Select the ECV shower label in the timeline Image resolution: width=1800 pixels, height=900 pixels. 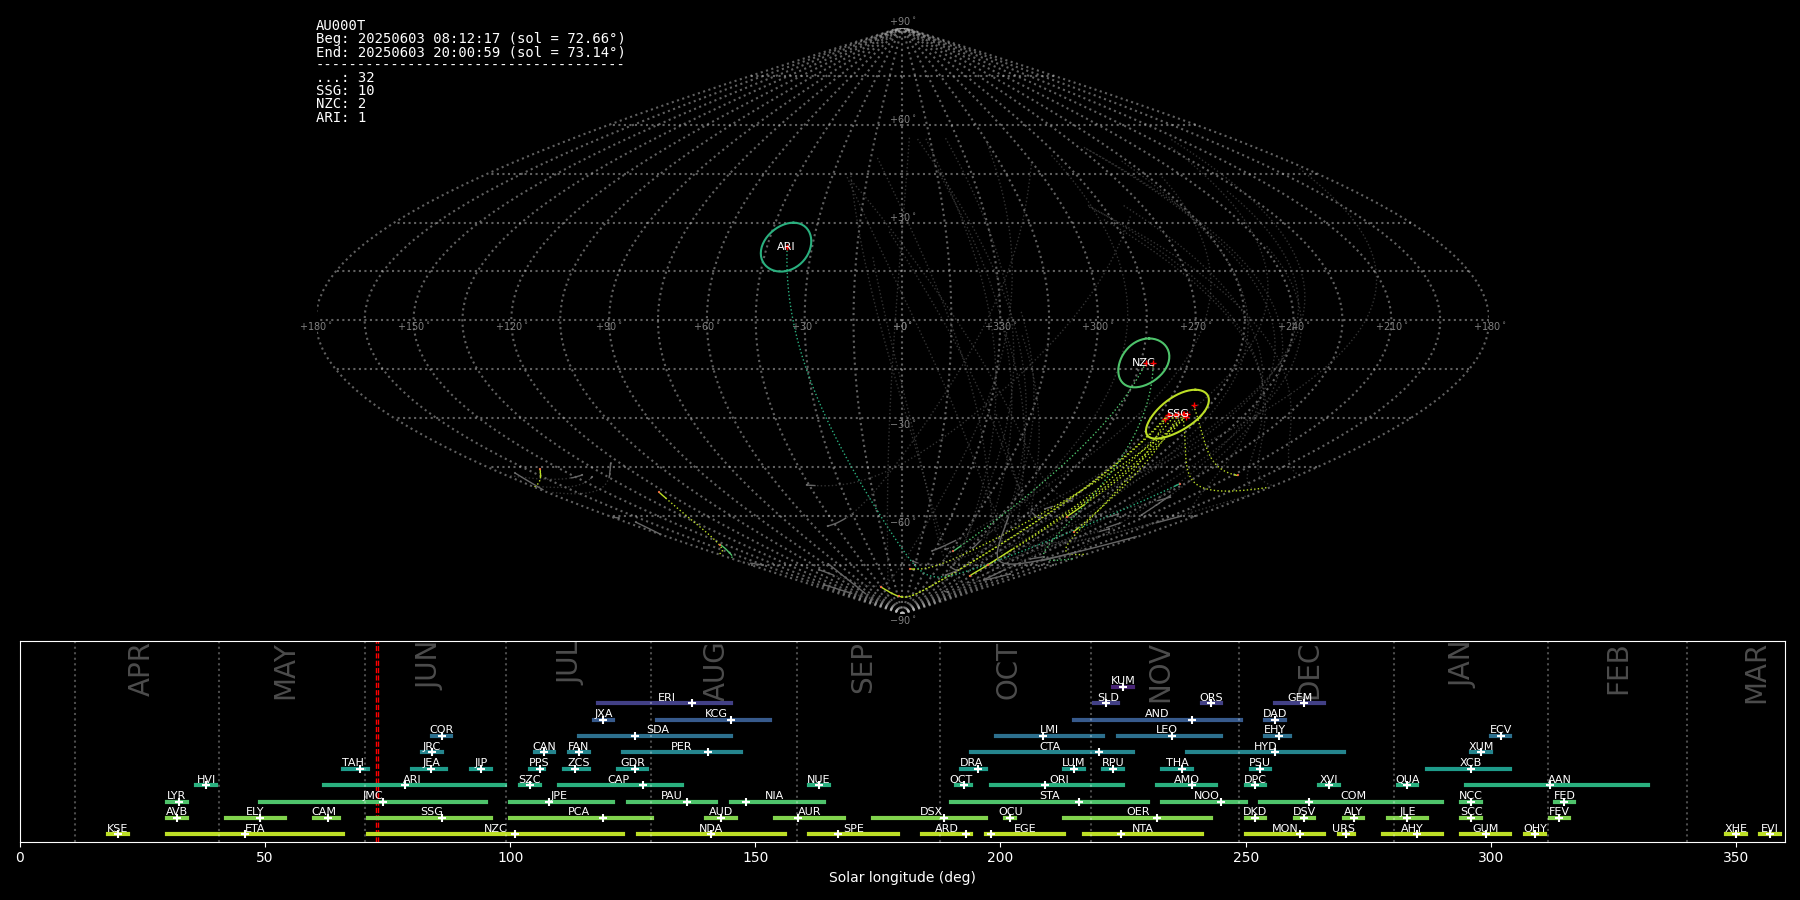[1500, 730]
